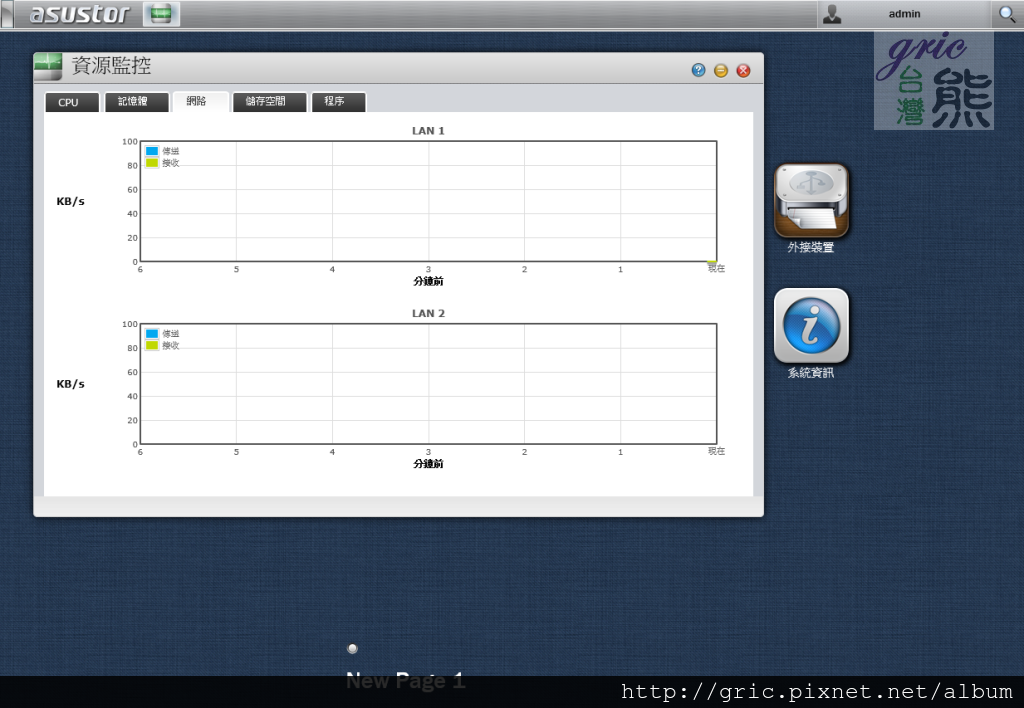
Task: Switch to the CPU tab
Action: 72,102
